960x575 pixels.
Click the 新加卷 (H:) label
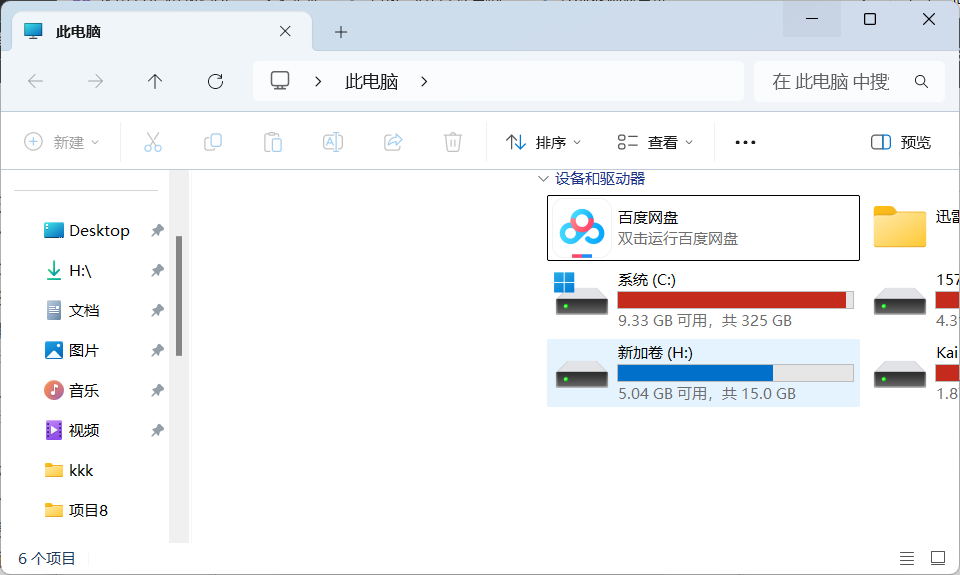click(x=655, y=353)
